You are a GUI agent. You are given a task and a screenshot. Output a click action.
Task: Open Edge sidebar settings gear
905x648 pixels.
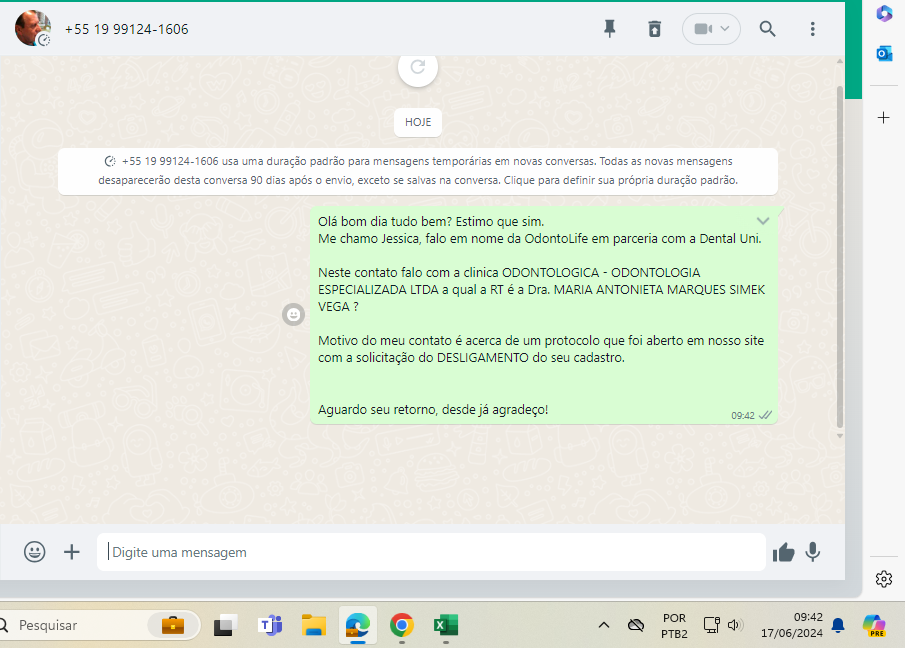point(884,579)
